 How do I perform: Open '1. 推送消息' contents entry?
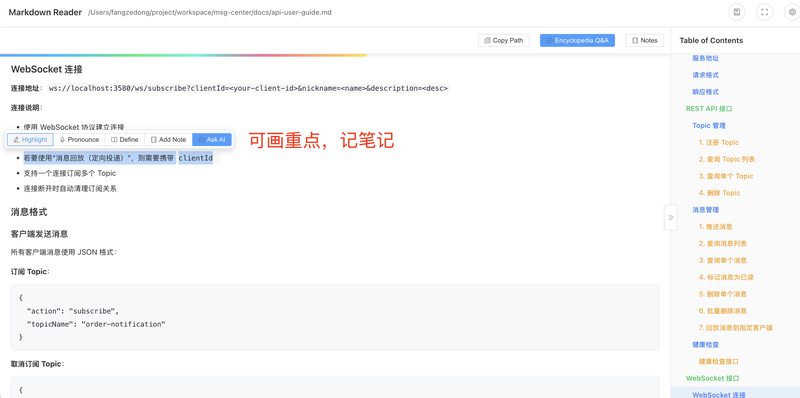[x=715, y=227]
